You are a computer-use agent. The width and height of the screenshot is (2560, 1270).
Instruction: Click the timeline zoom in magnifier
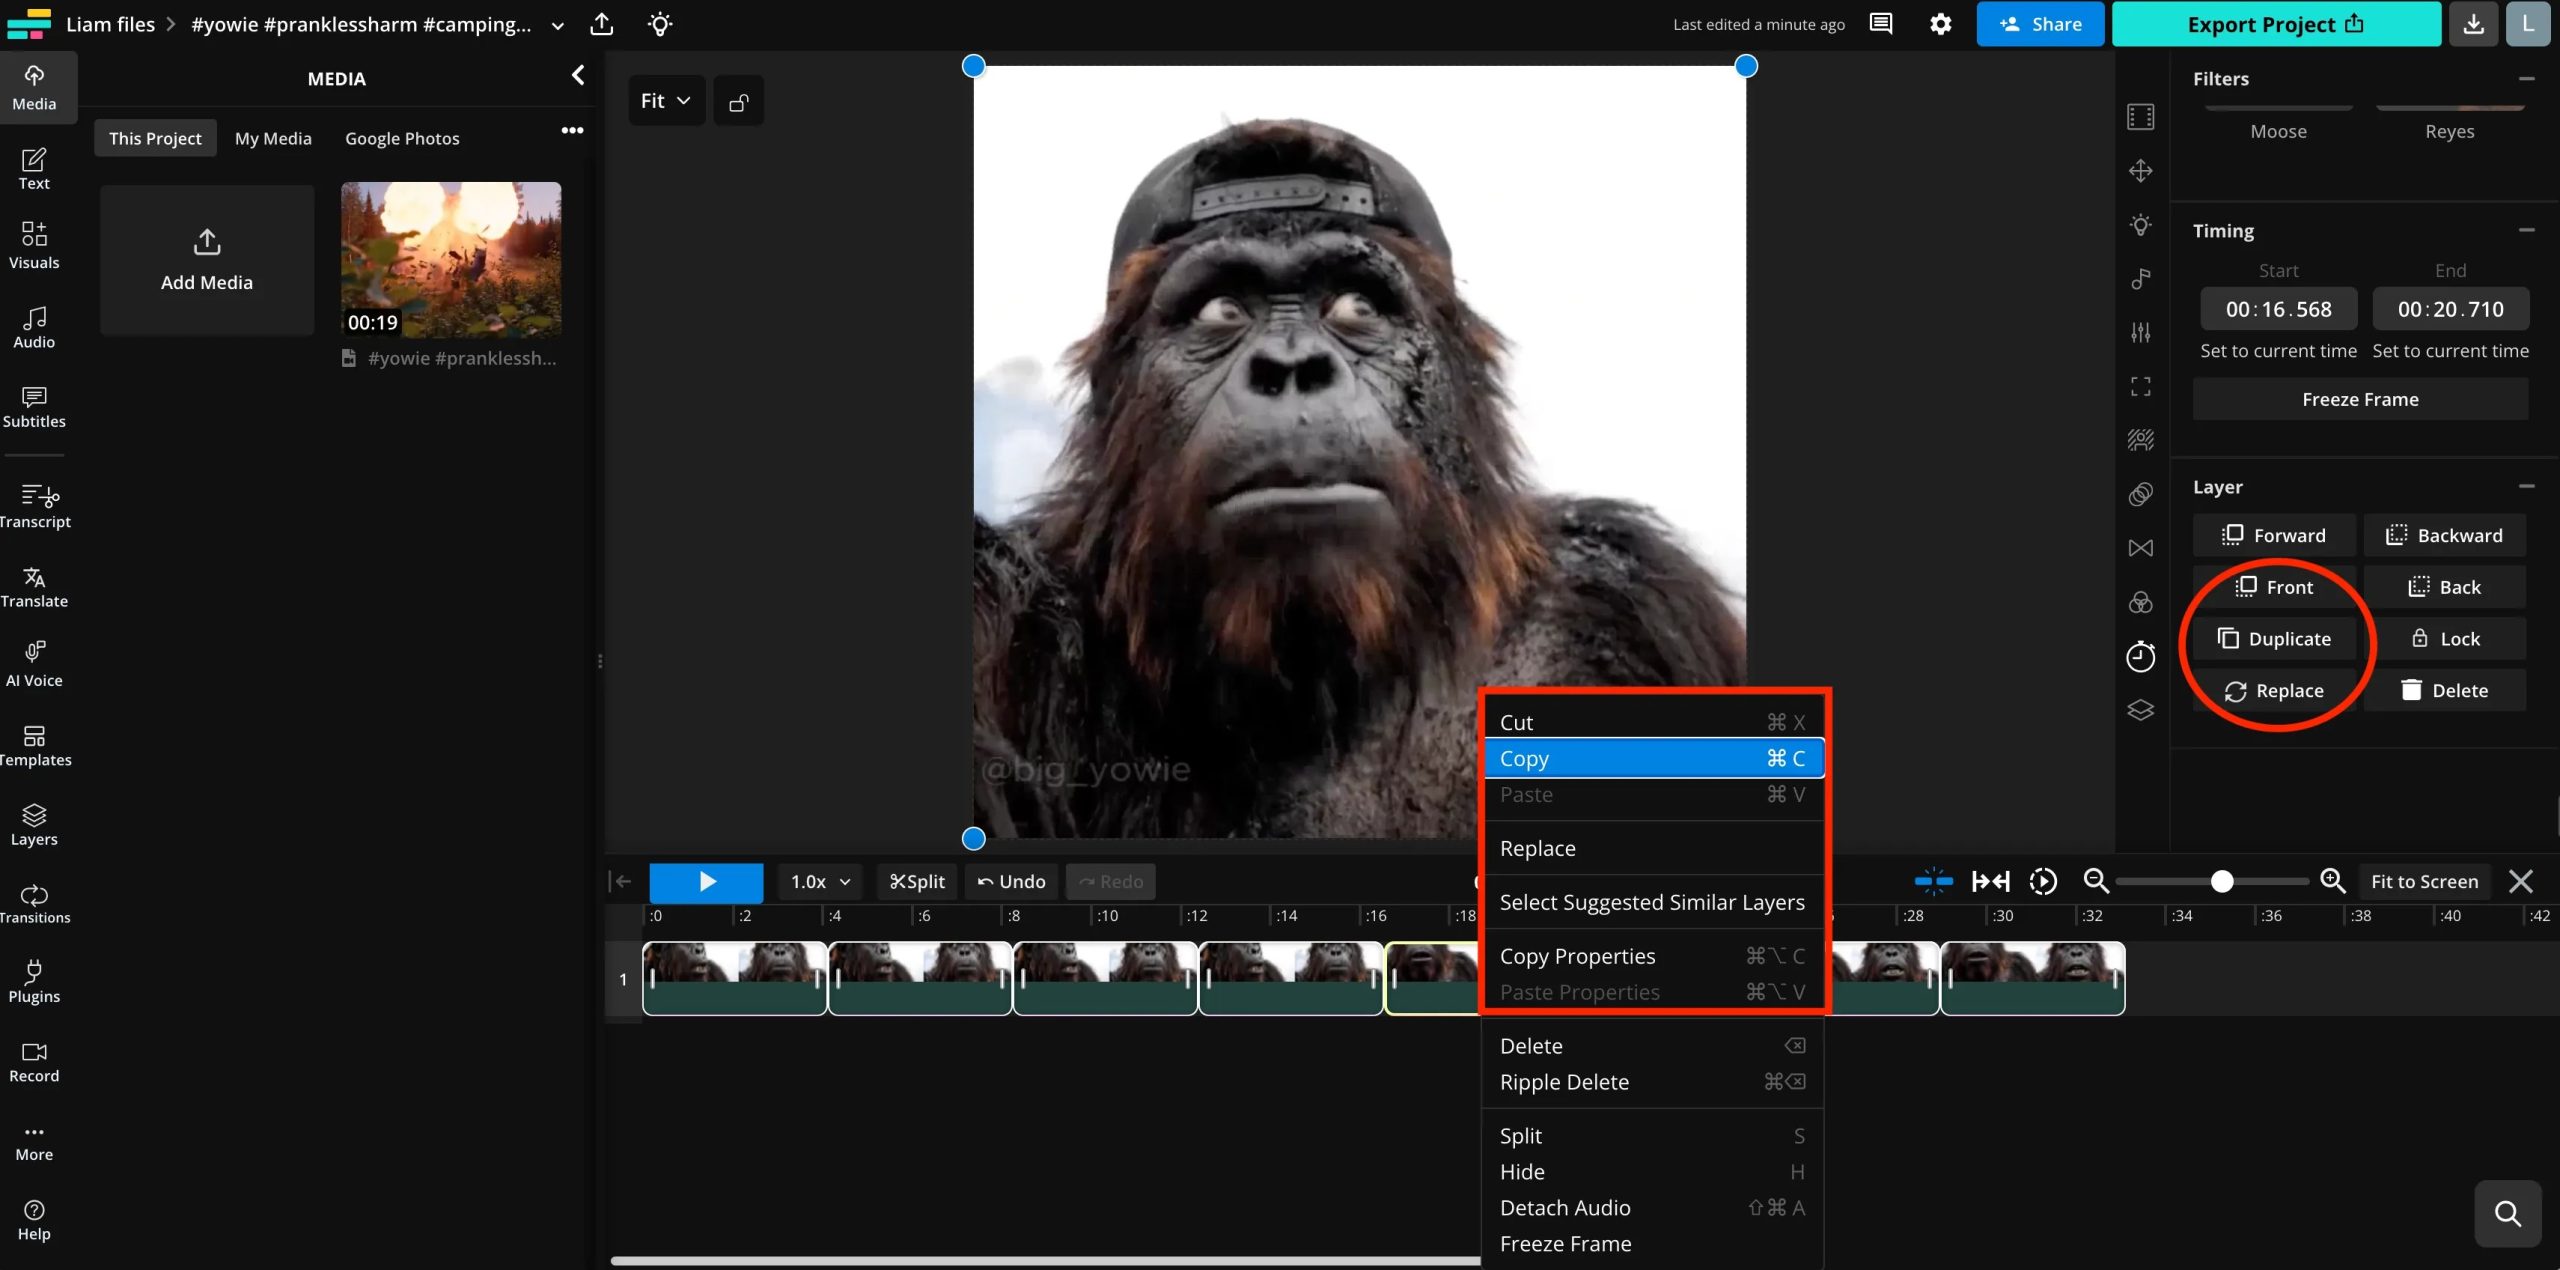[x=2332, y=881]
